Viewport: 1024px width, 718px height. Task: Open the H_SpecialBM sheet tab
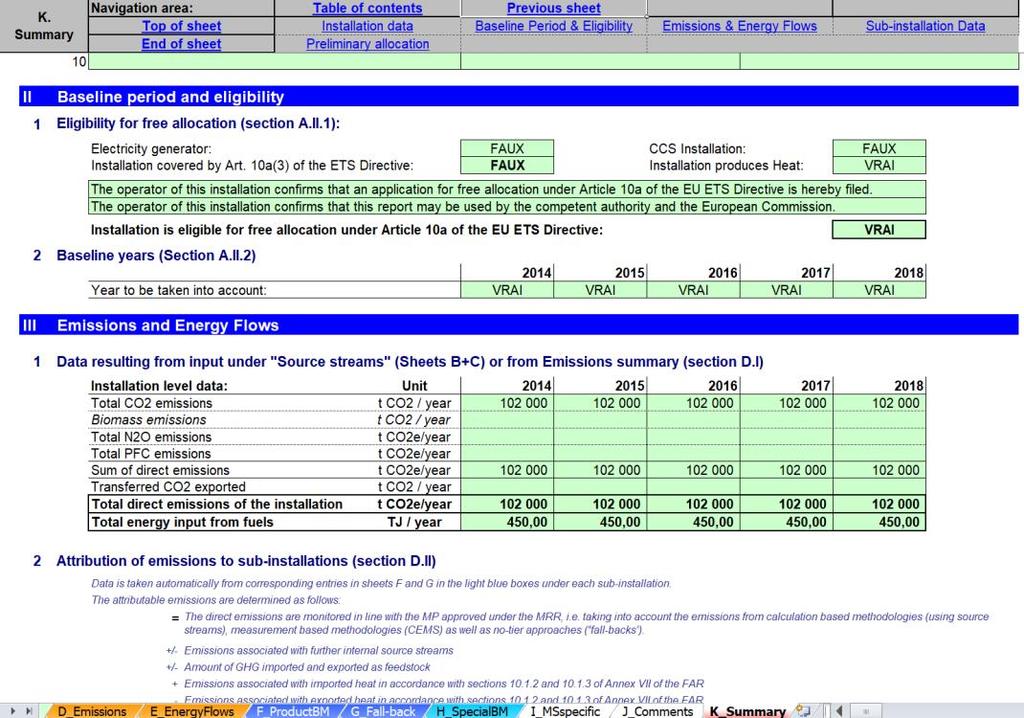click(x=472, y=711)
